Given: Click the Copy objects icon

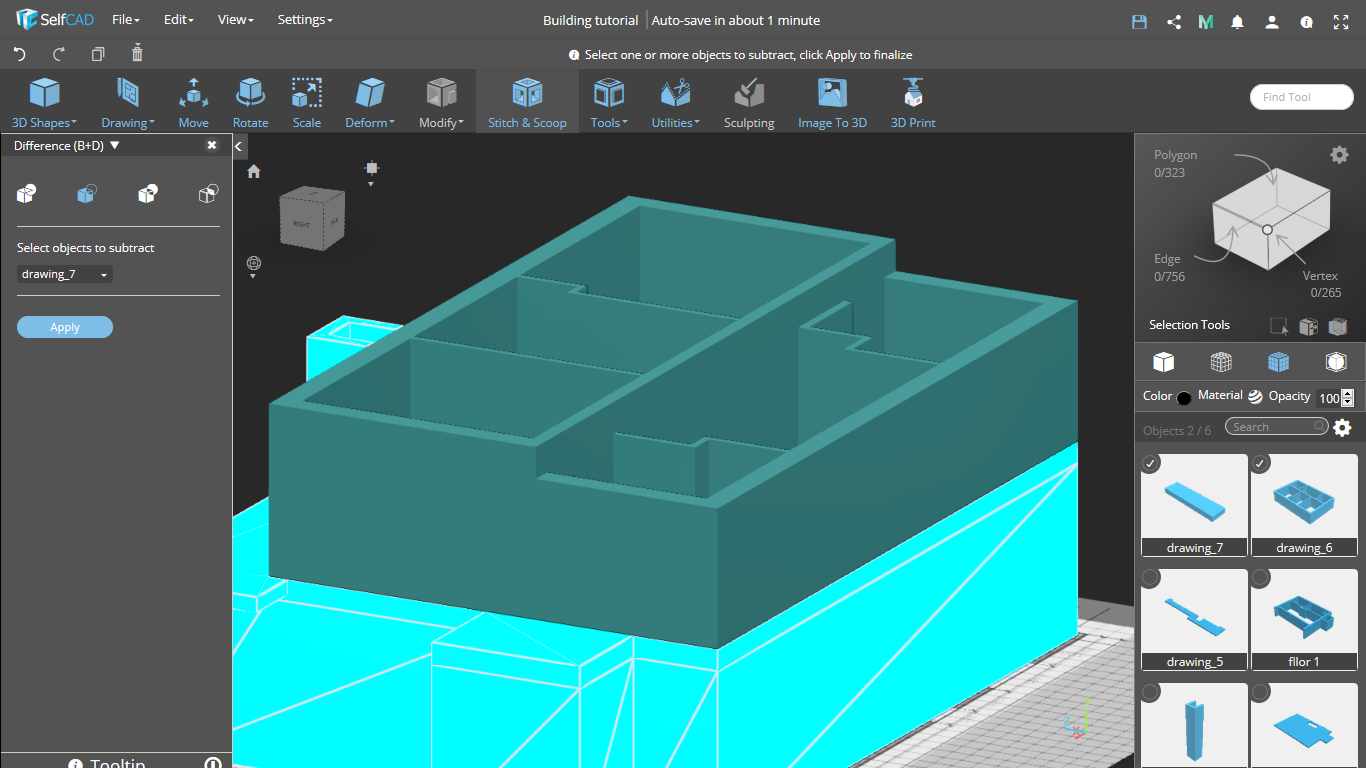Looking at the screenshot, I should click(98, 54).
